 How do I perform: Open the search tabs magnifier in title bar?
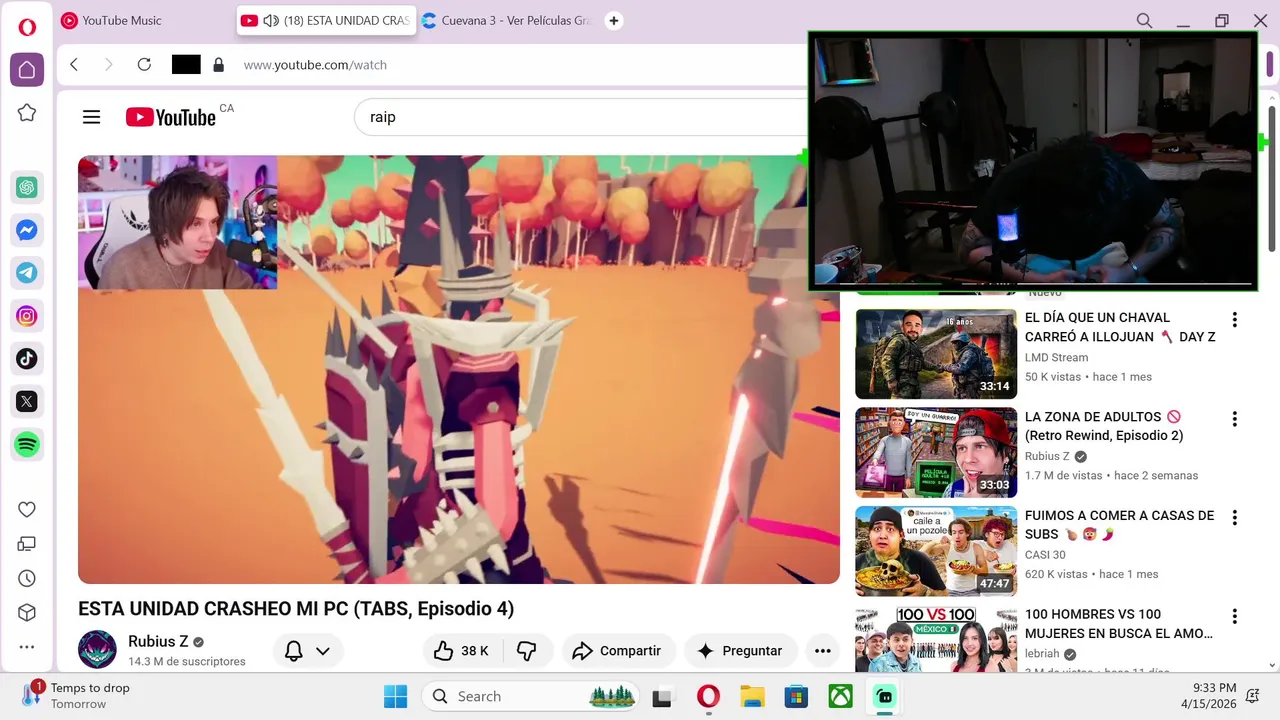point(1144,21)
